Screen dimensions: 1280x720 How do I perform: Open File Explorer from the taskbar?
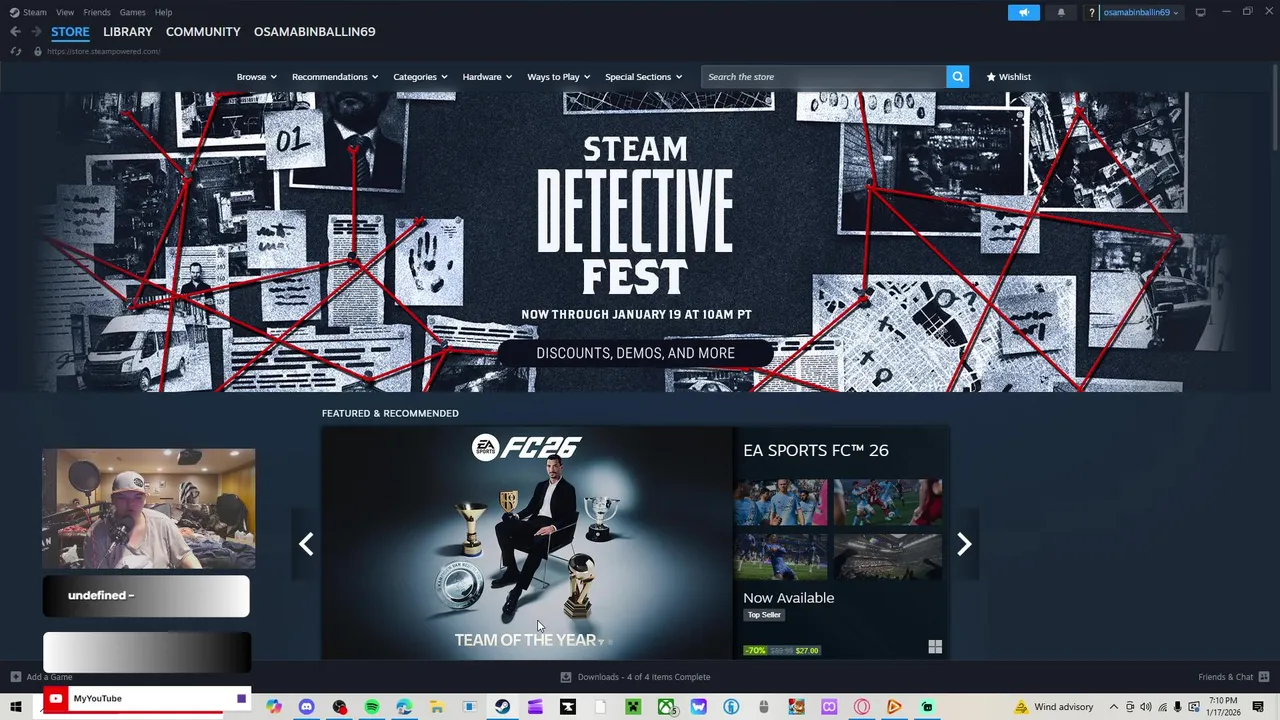(x=437, y=707)
